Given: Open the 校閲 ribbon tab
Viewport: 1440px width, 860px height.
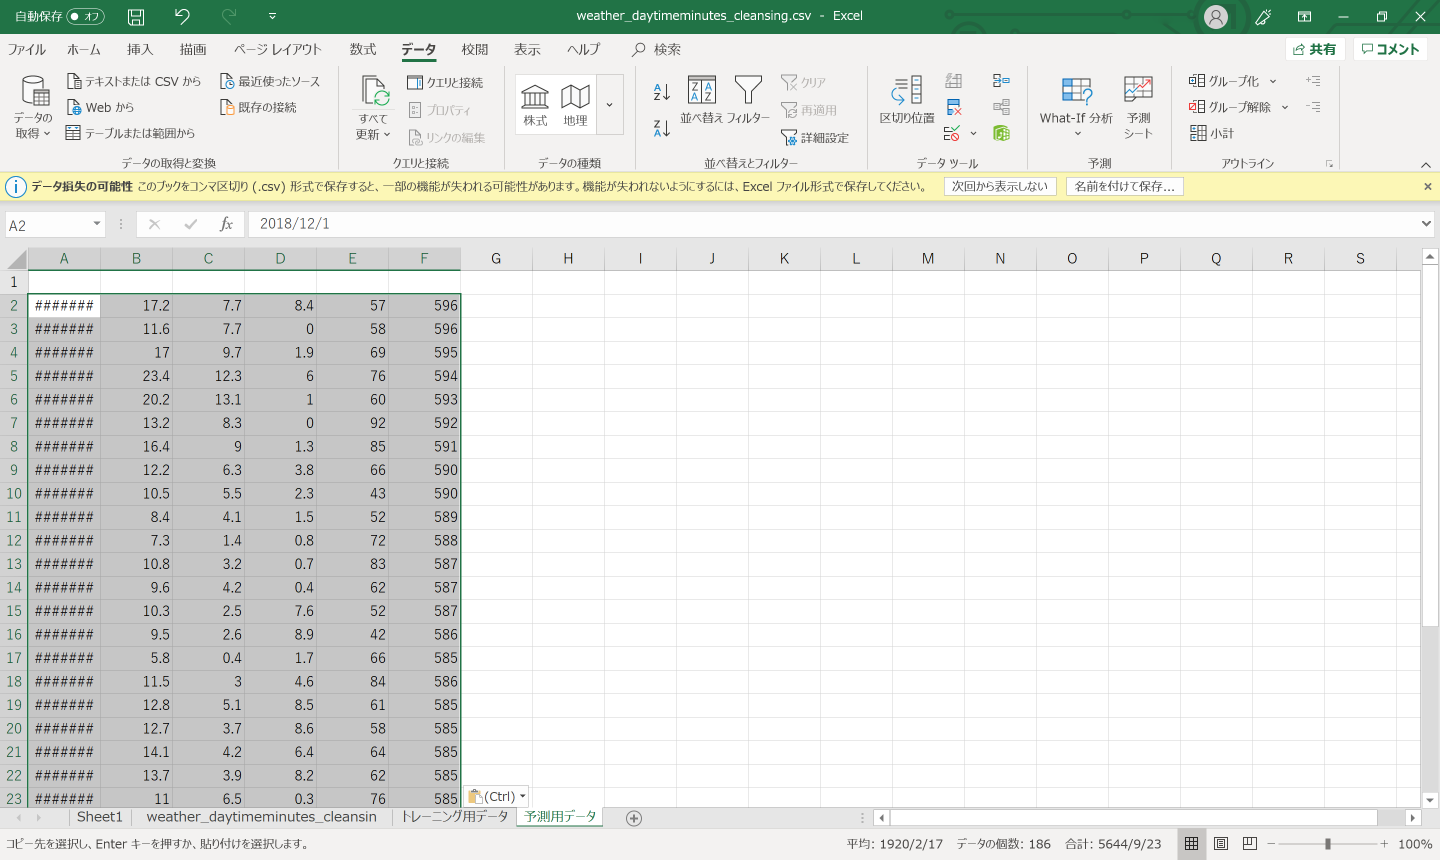Looking at the screenshot, I should pos(475,49).
